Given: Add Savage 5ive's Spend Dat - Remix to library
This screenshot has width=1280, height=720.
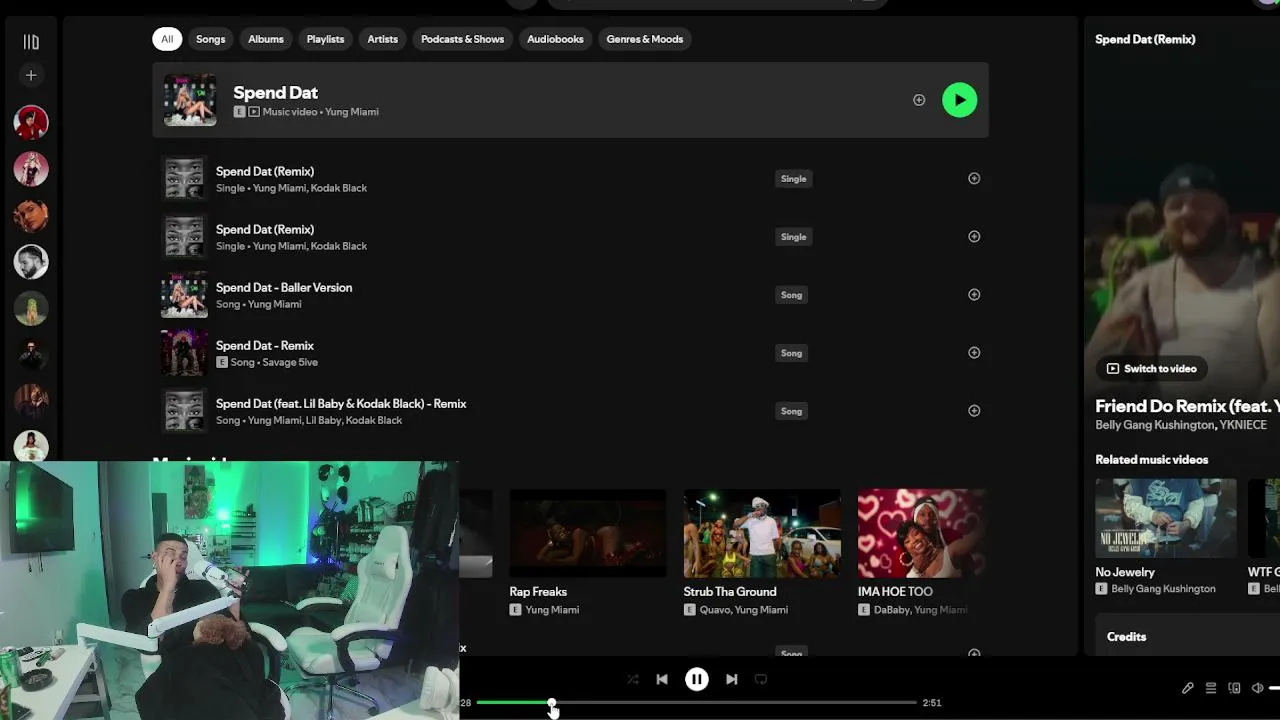Looking at the screenshot, I should tap(974, 353).
